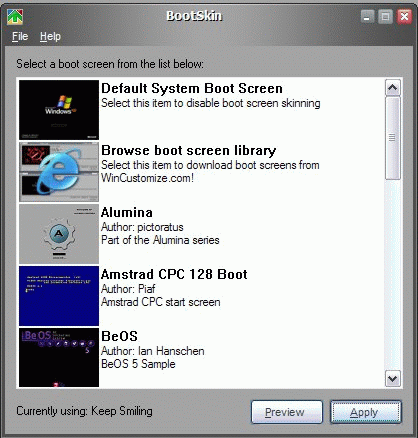Image resolution: width=418 pixels, height=438 pixels.
Task: Choose the Amstrad CPC blue screen thumbnail
Action: [x=59, y=296]
